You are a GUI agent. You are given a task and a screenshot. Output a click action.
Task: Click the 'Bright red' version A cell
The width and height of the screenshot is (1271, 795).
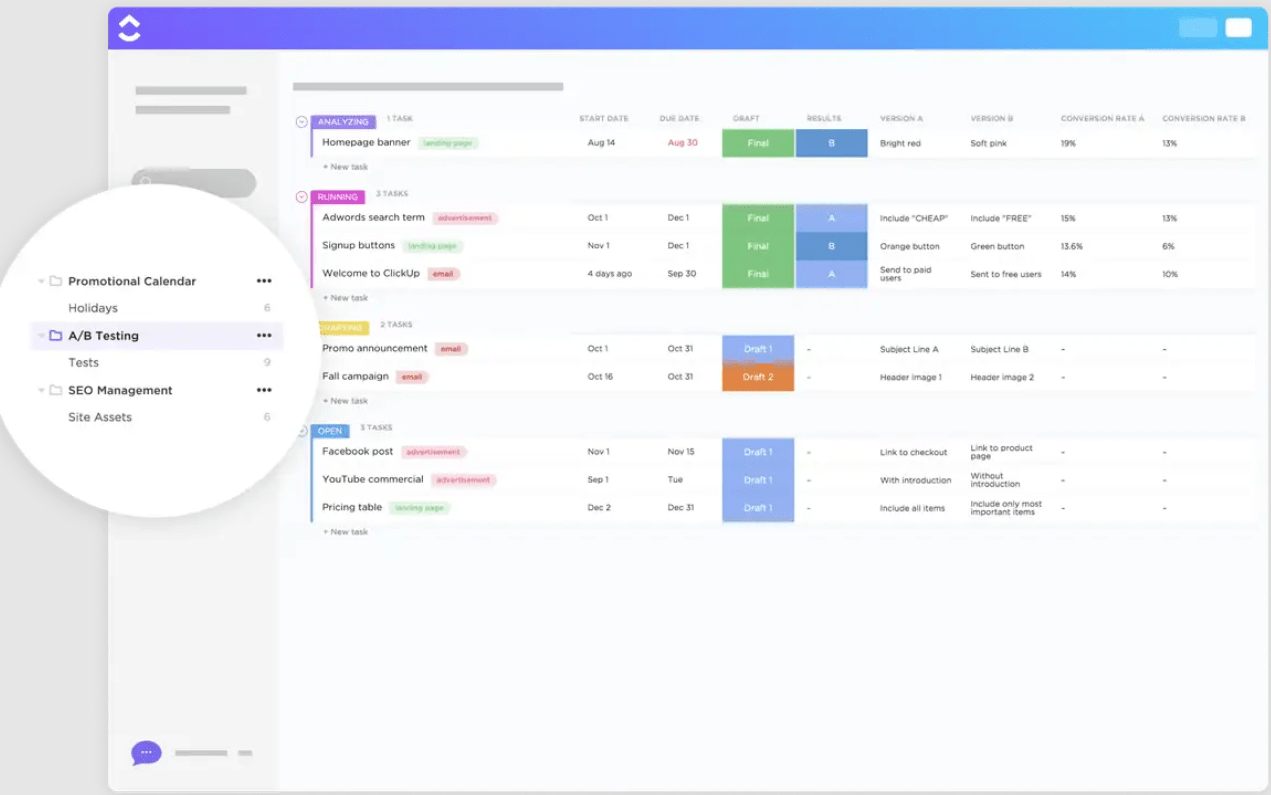(900, 143)
